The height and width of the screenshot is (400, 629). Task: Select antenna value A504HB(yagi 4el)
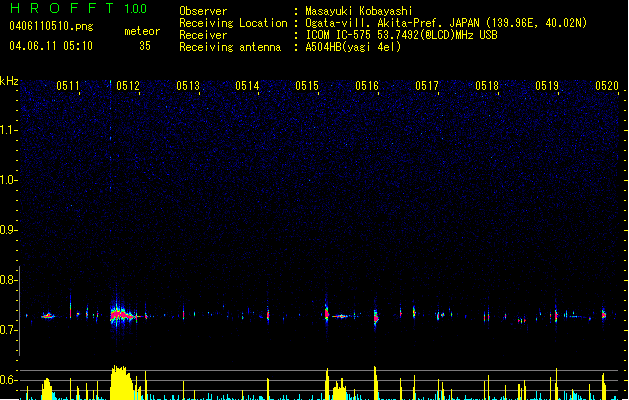click(x=353, y=47)
